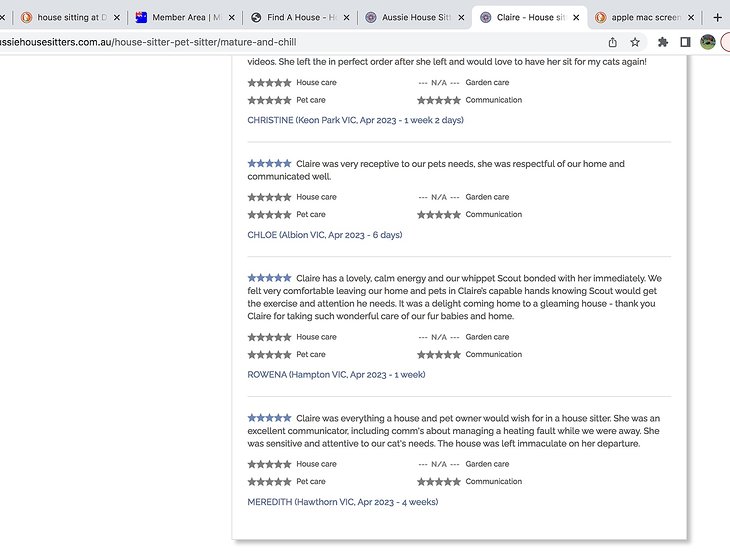
Task: Open reviewer CHRISTINE (Keon Park VIC) link
Action: point(355,120)
